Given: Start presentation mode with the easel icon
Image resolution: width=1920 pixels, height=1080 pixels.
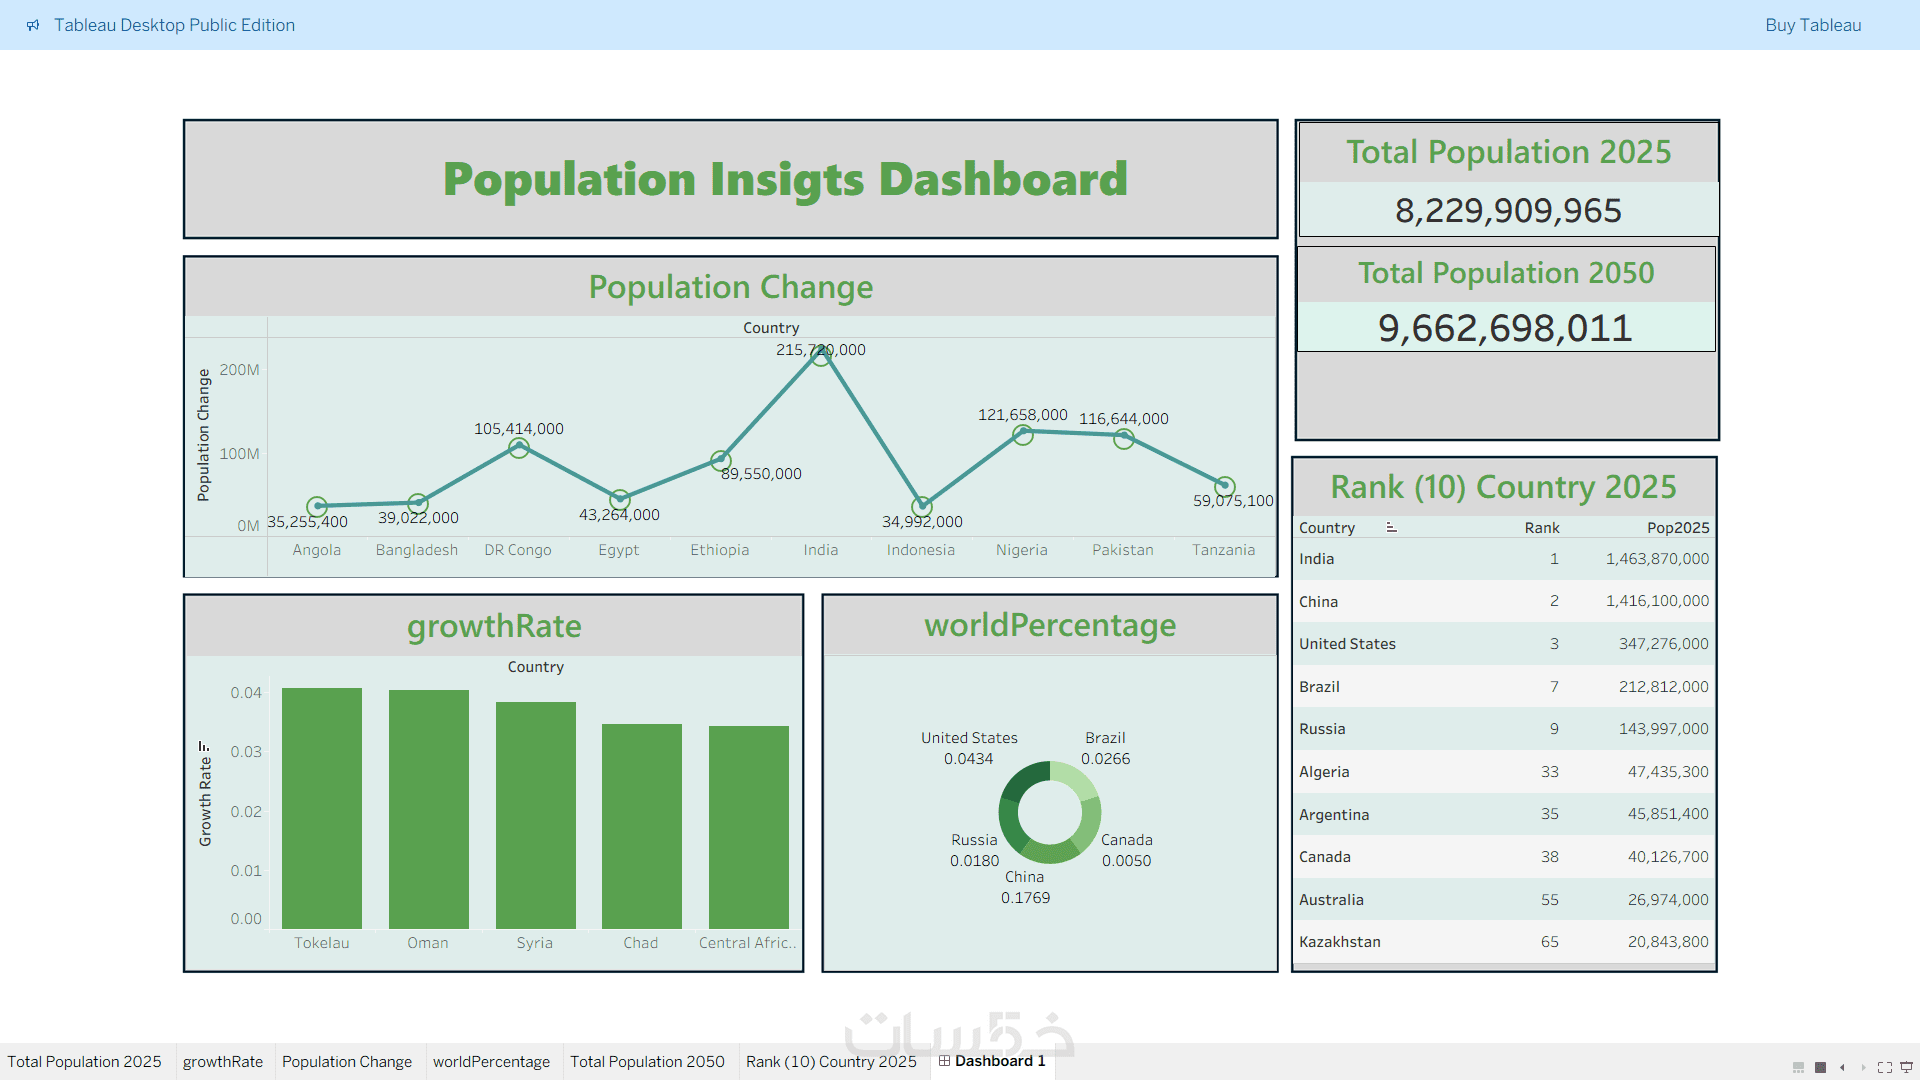Looking at the screenshot, I should (1906, 1067).
